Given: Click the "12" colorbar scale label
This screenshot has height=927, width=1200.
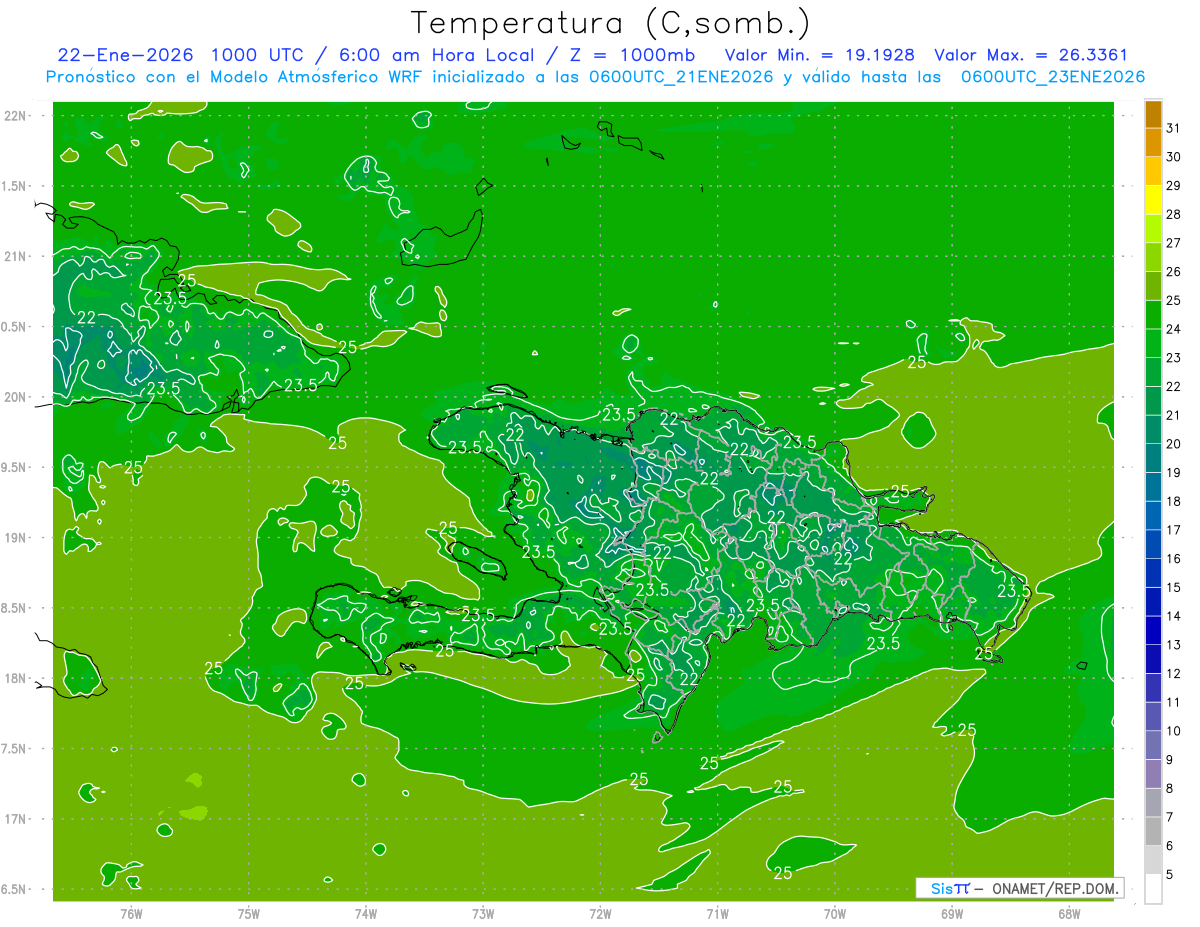Looking at the screenshot, I should pyautogui.click(x=1173, y=673).
